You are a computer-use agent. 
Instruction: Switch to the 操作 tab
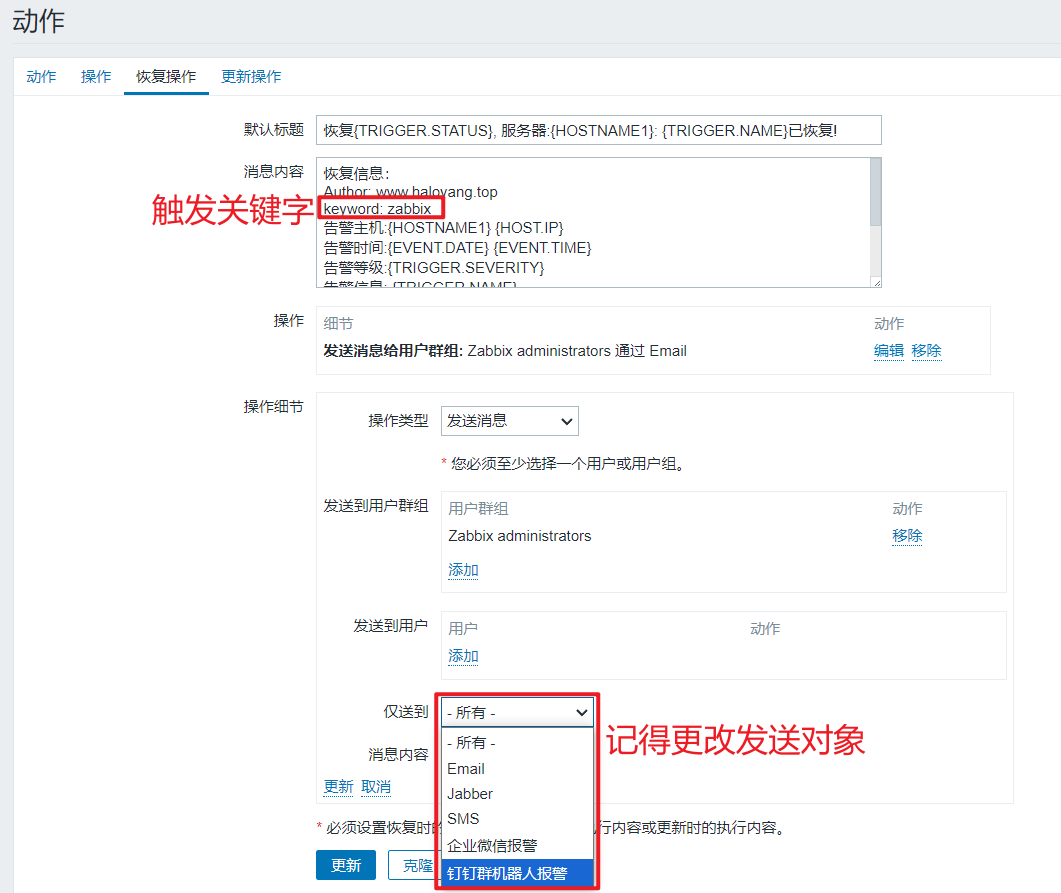96,76
